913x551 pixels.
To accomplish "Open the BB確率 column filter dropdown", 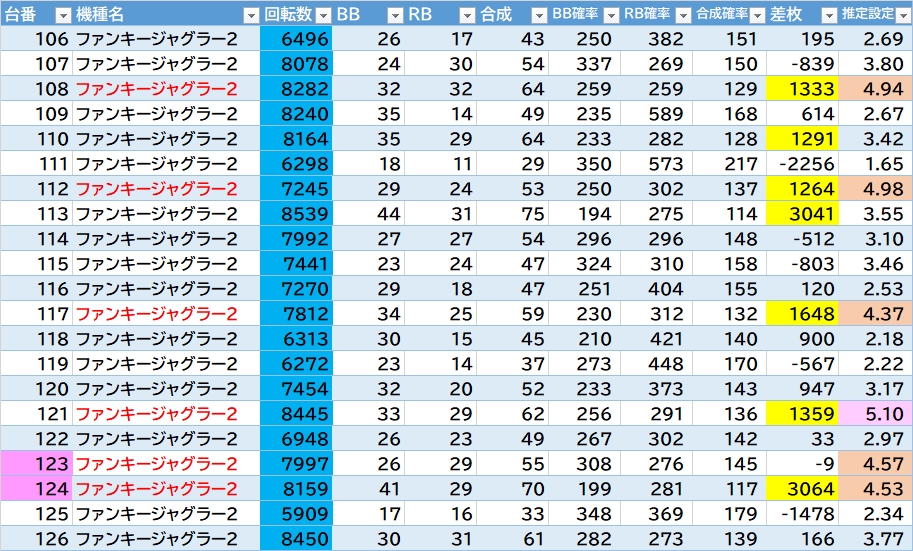I will pyautogui.click(x=611, y=15).
